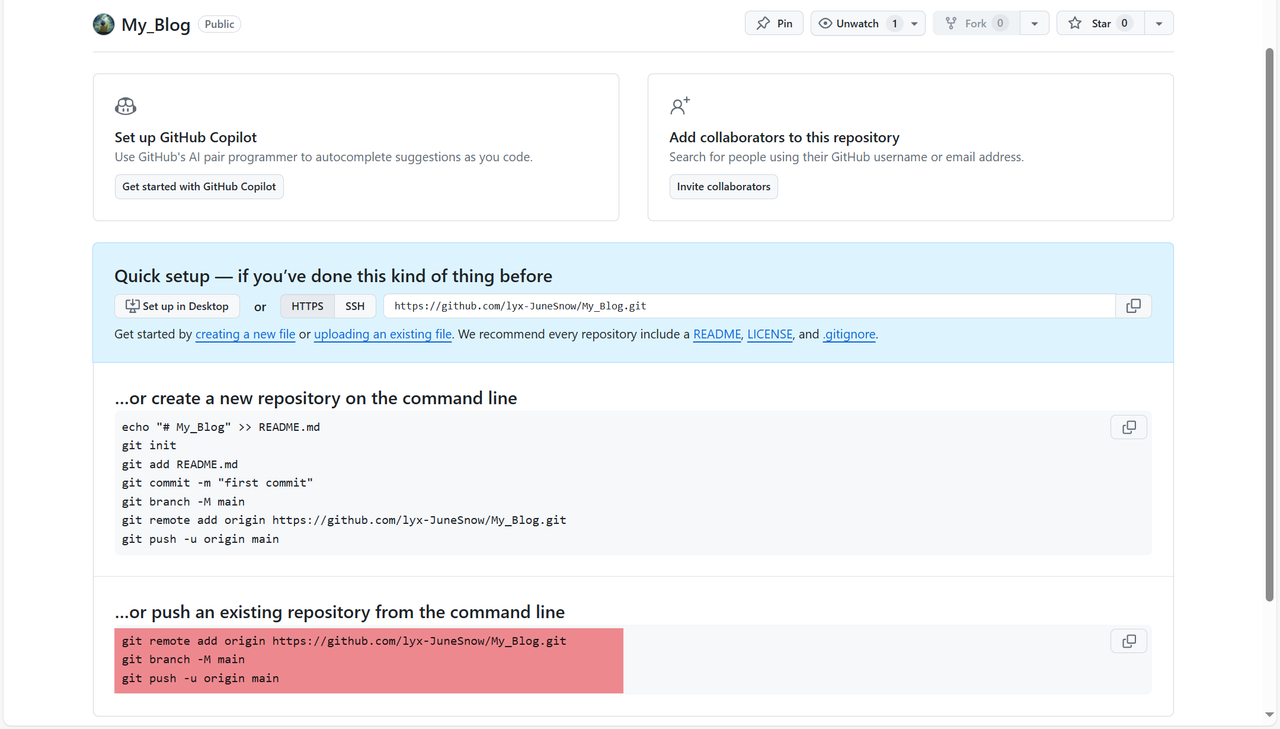Open the creating a new file link

pos(245,334)
